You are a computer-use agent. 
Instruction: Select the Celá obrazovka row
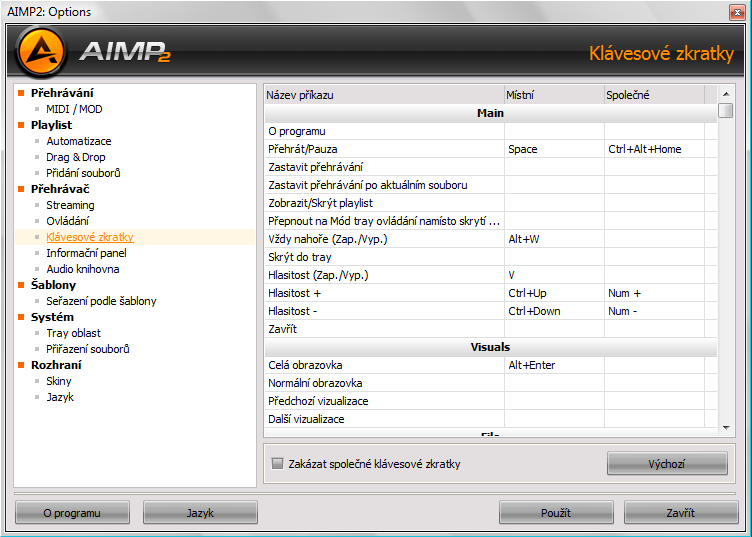click(491, 365)
